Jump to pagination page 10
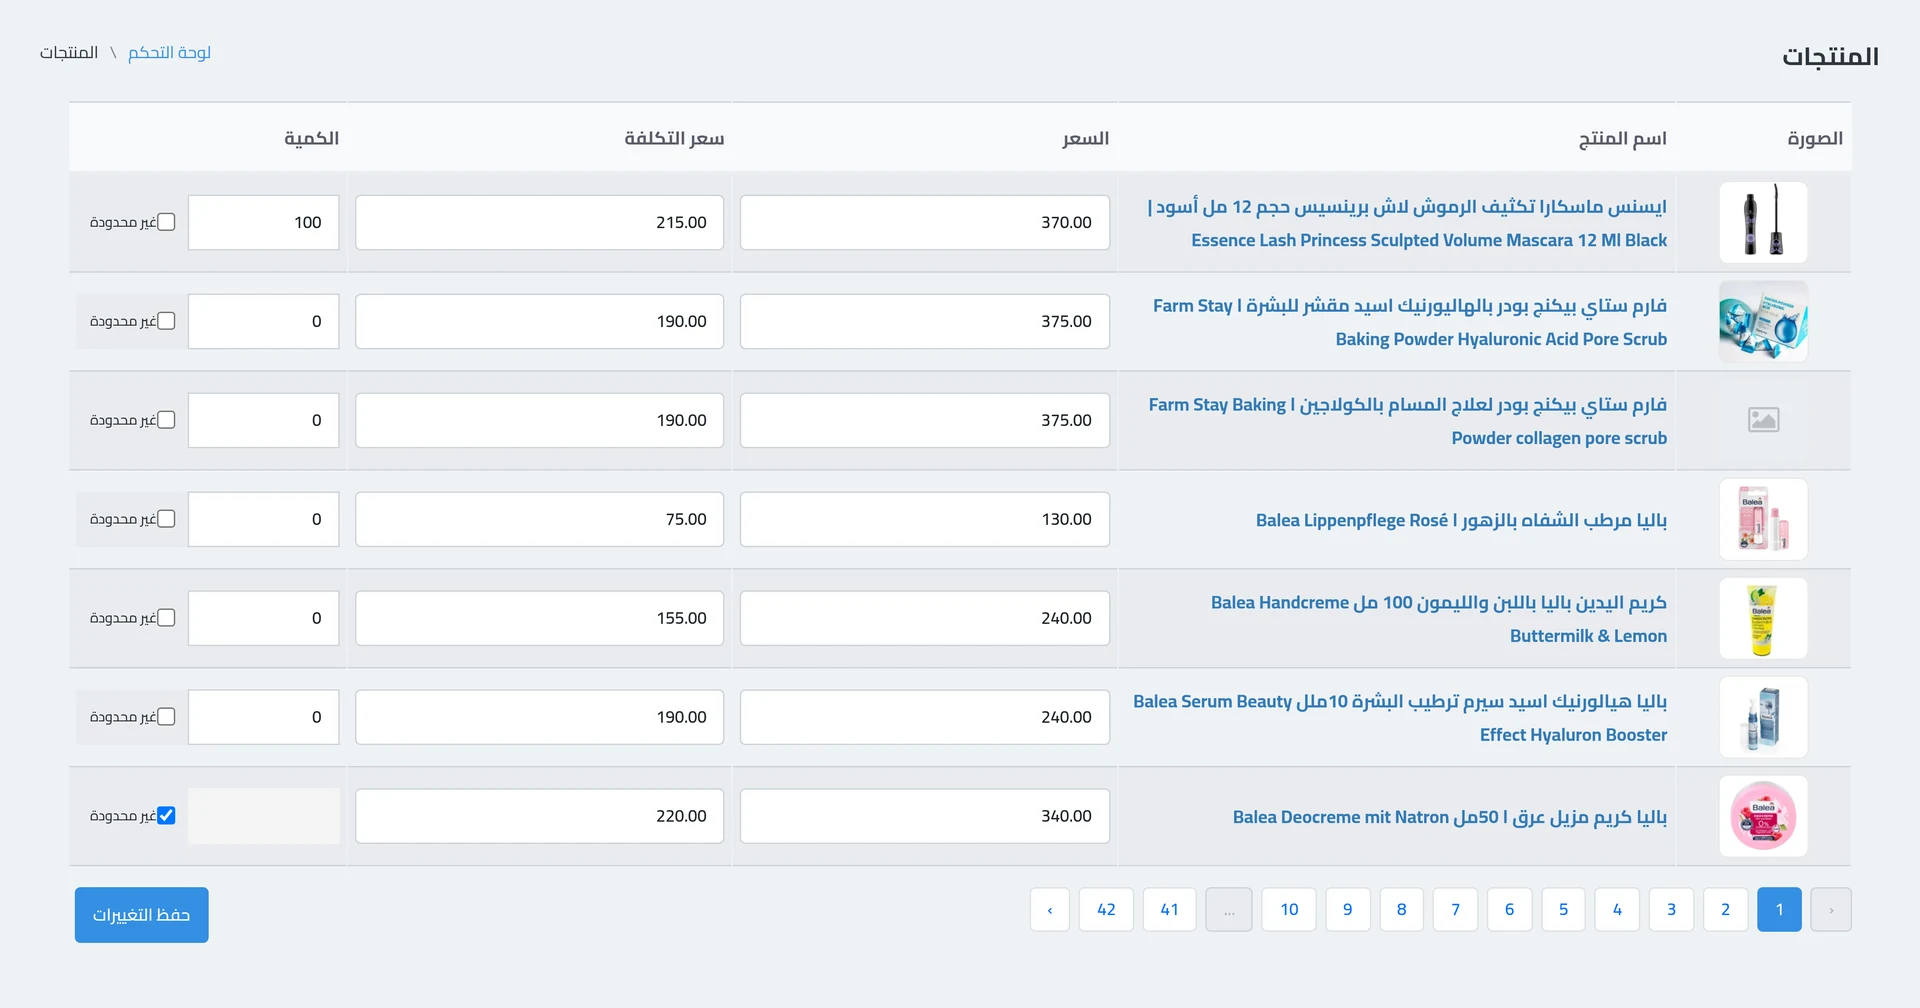This screenshot has width=1920, height=1008. pyautogui.click(x=1289, y=909)
